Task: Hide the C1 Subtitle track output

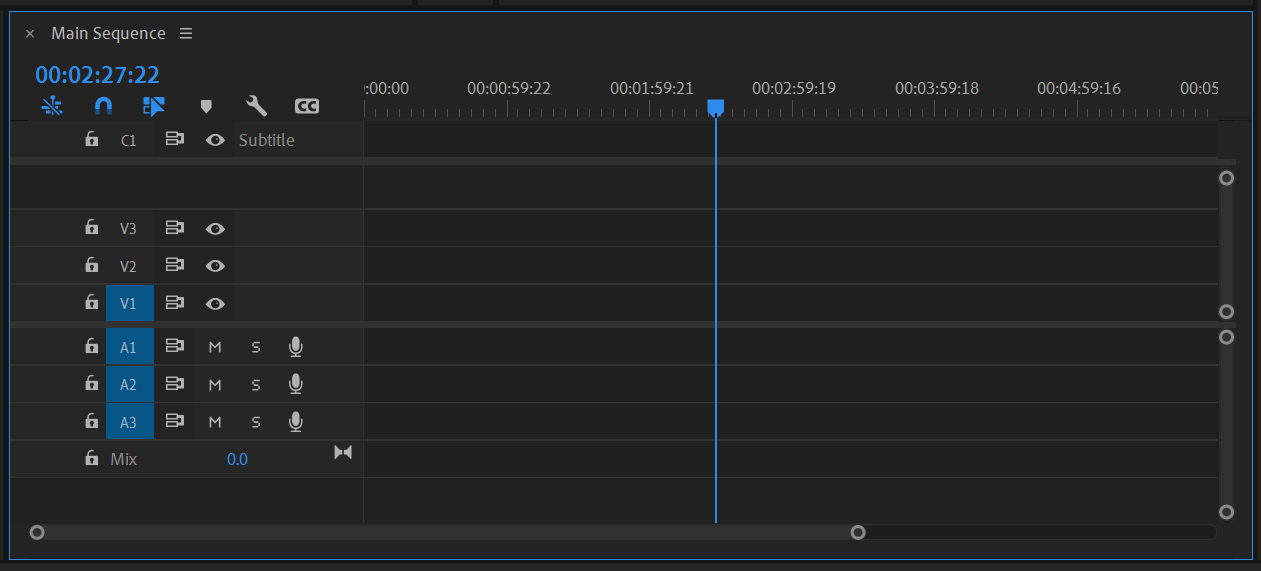Action: click(215, 140)
